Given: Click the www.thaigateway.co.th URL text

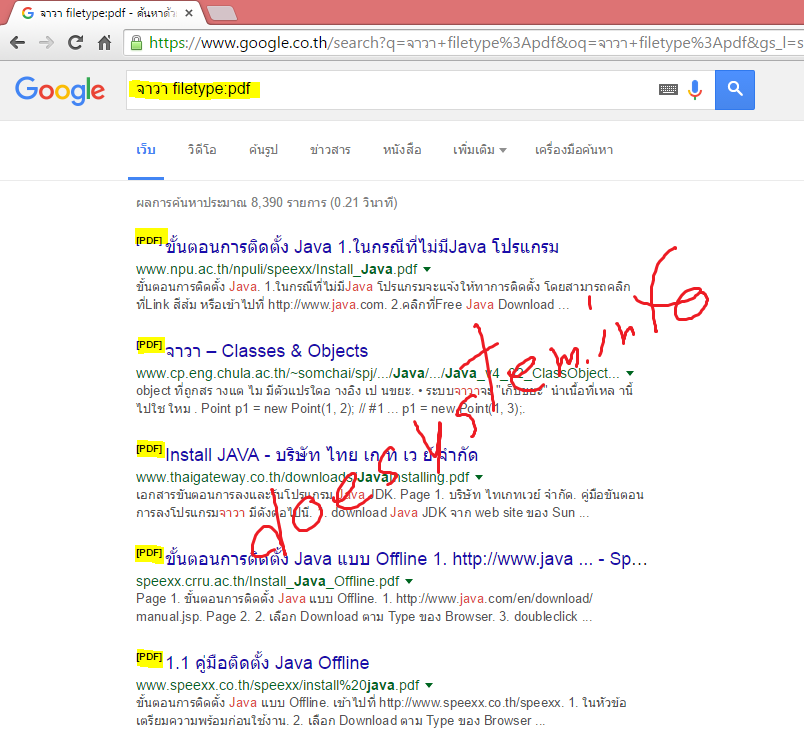Looking at the screenshot, I should 303,478.
